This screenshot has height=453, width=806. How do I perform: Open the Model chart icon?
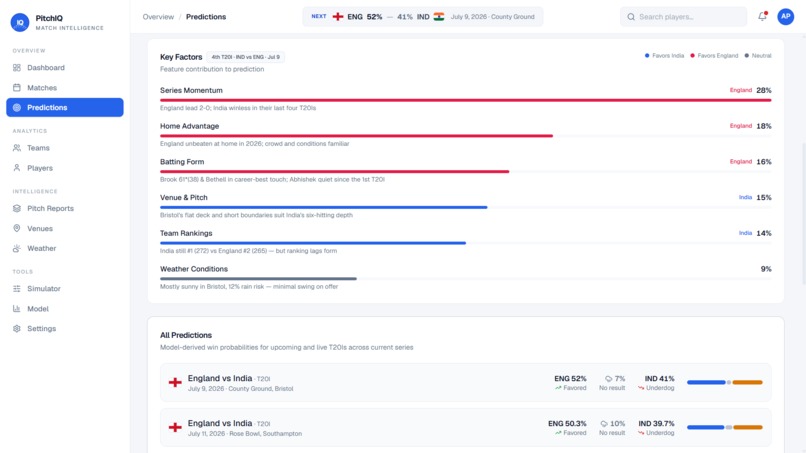click(16, 309)
